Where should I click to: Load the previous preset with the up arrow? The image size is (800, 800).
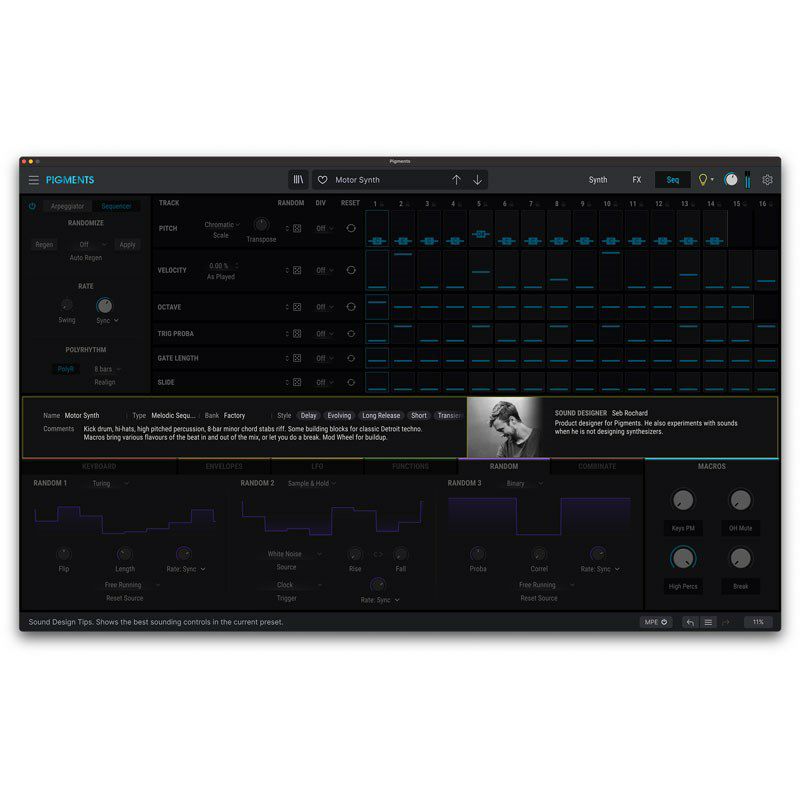click(456, 180)
